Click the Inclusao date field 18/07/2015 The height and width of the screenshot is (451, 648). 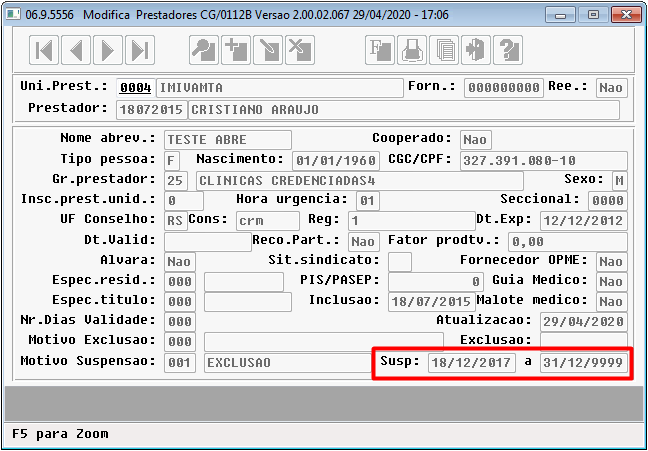coord(432,302)
